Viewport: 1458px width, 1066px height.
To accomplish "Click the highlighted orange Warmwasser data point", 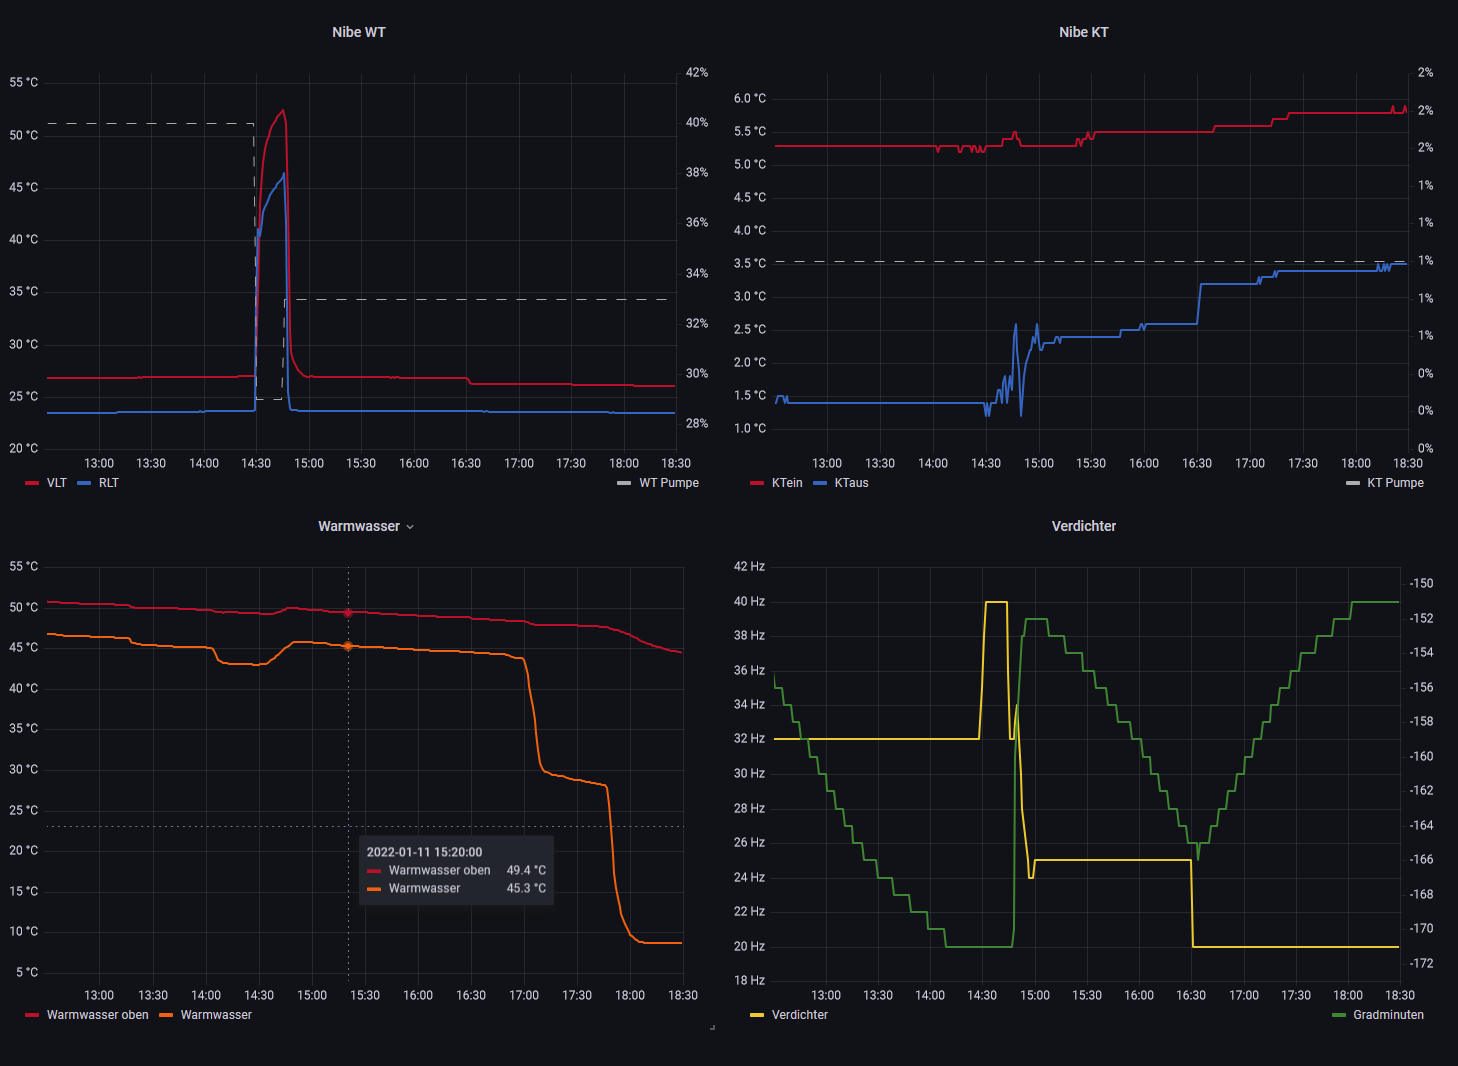I will (348, 646).
